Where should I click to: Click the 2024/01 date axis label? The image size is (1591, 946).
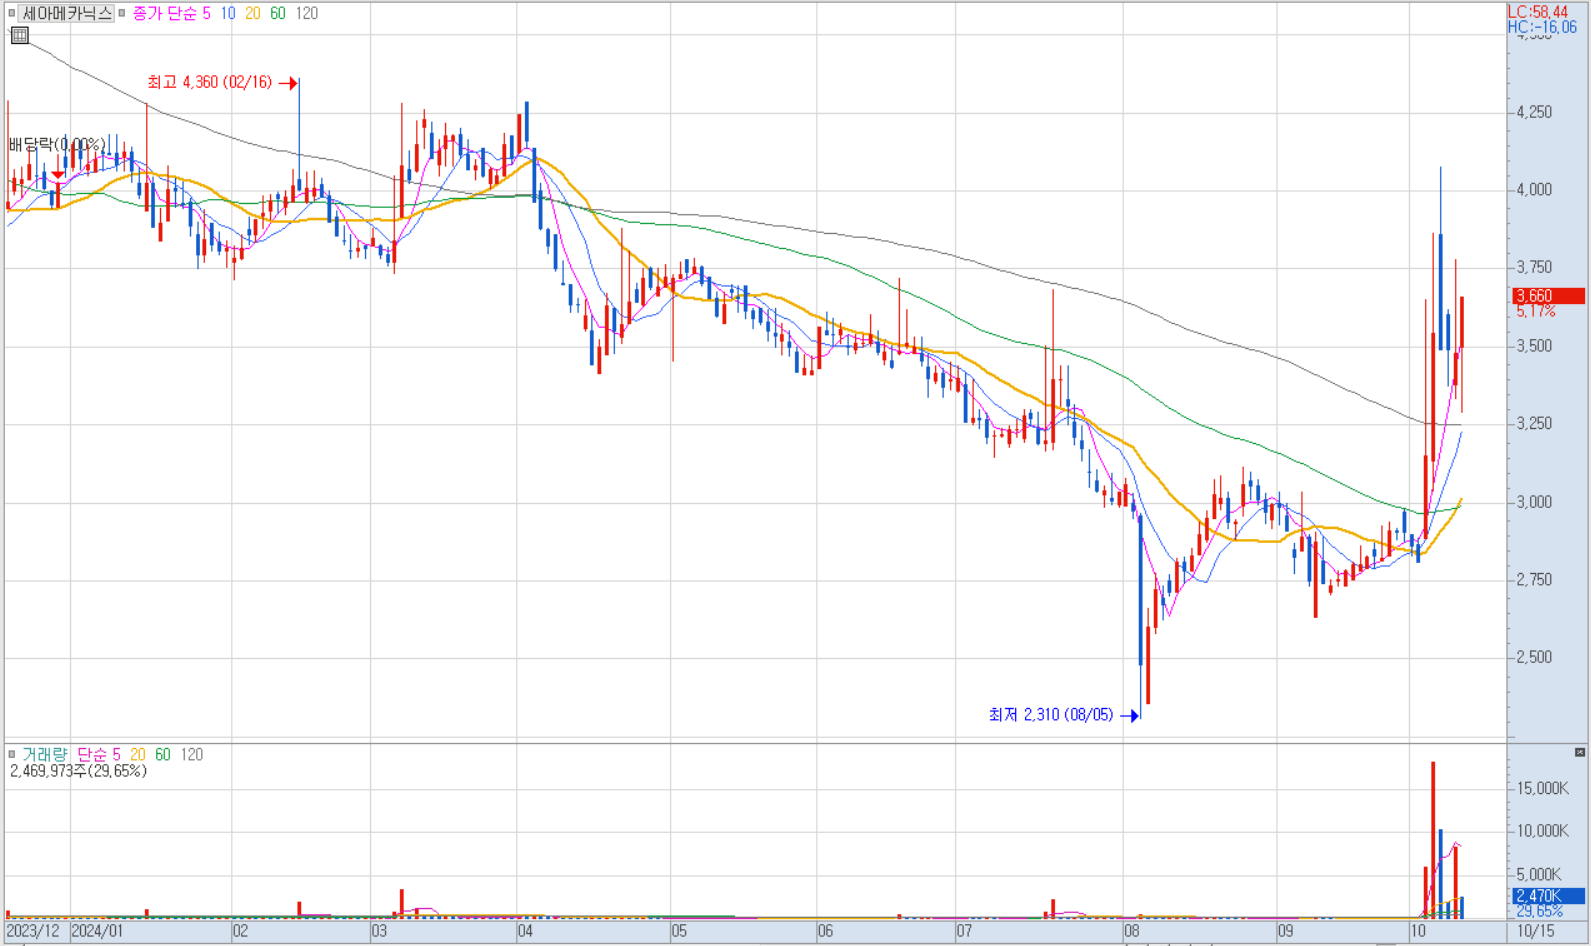pyautogui.click(x=98, y=932)
